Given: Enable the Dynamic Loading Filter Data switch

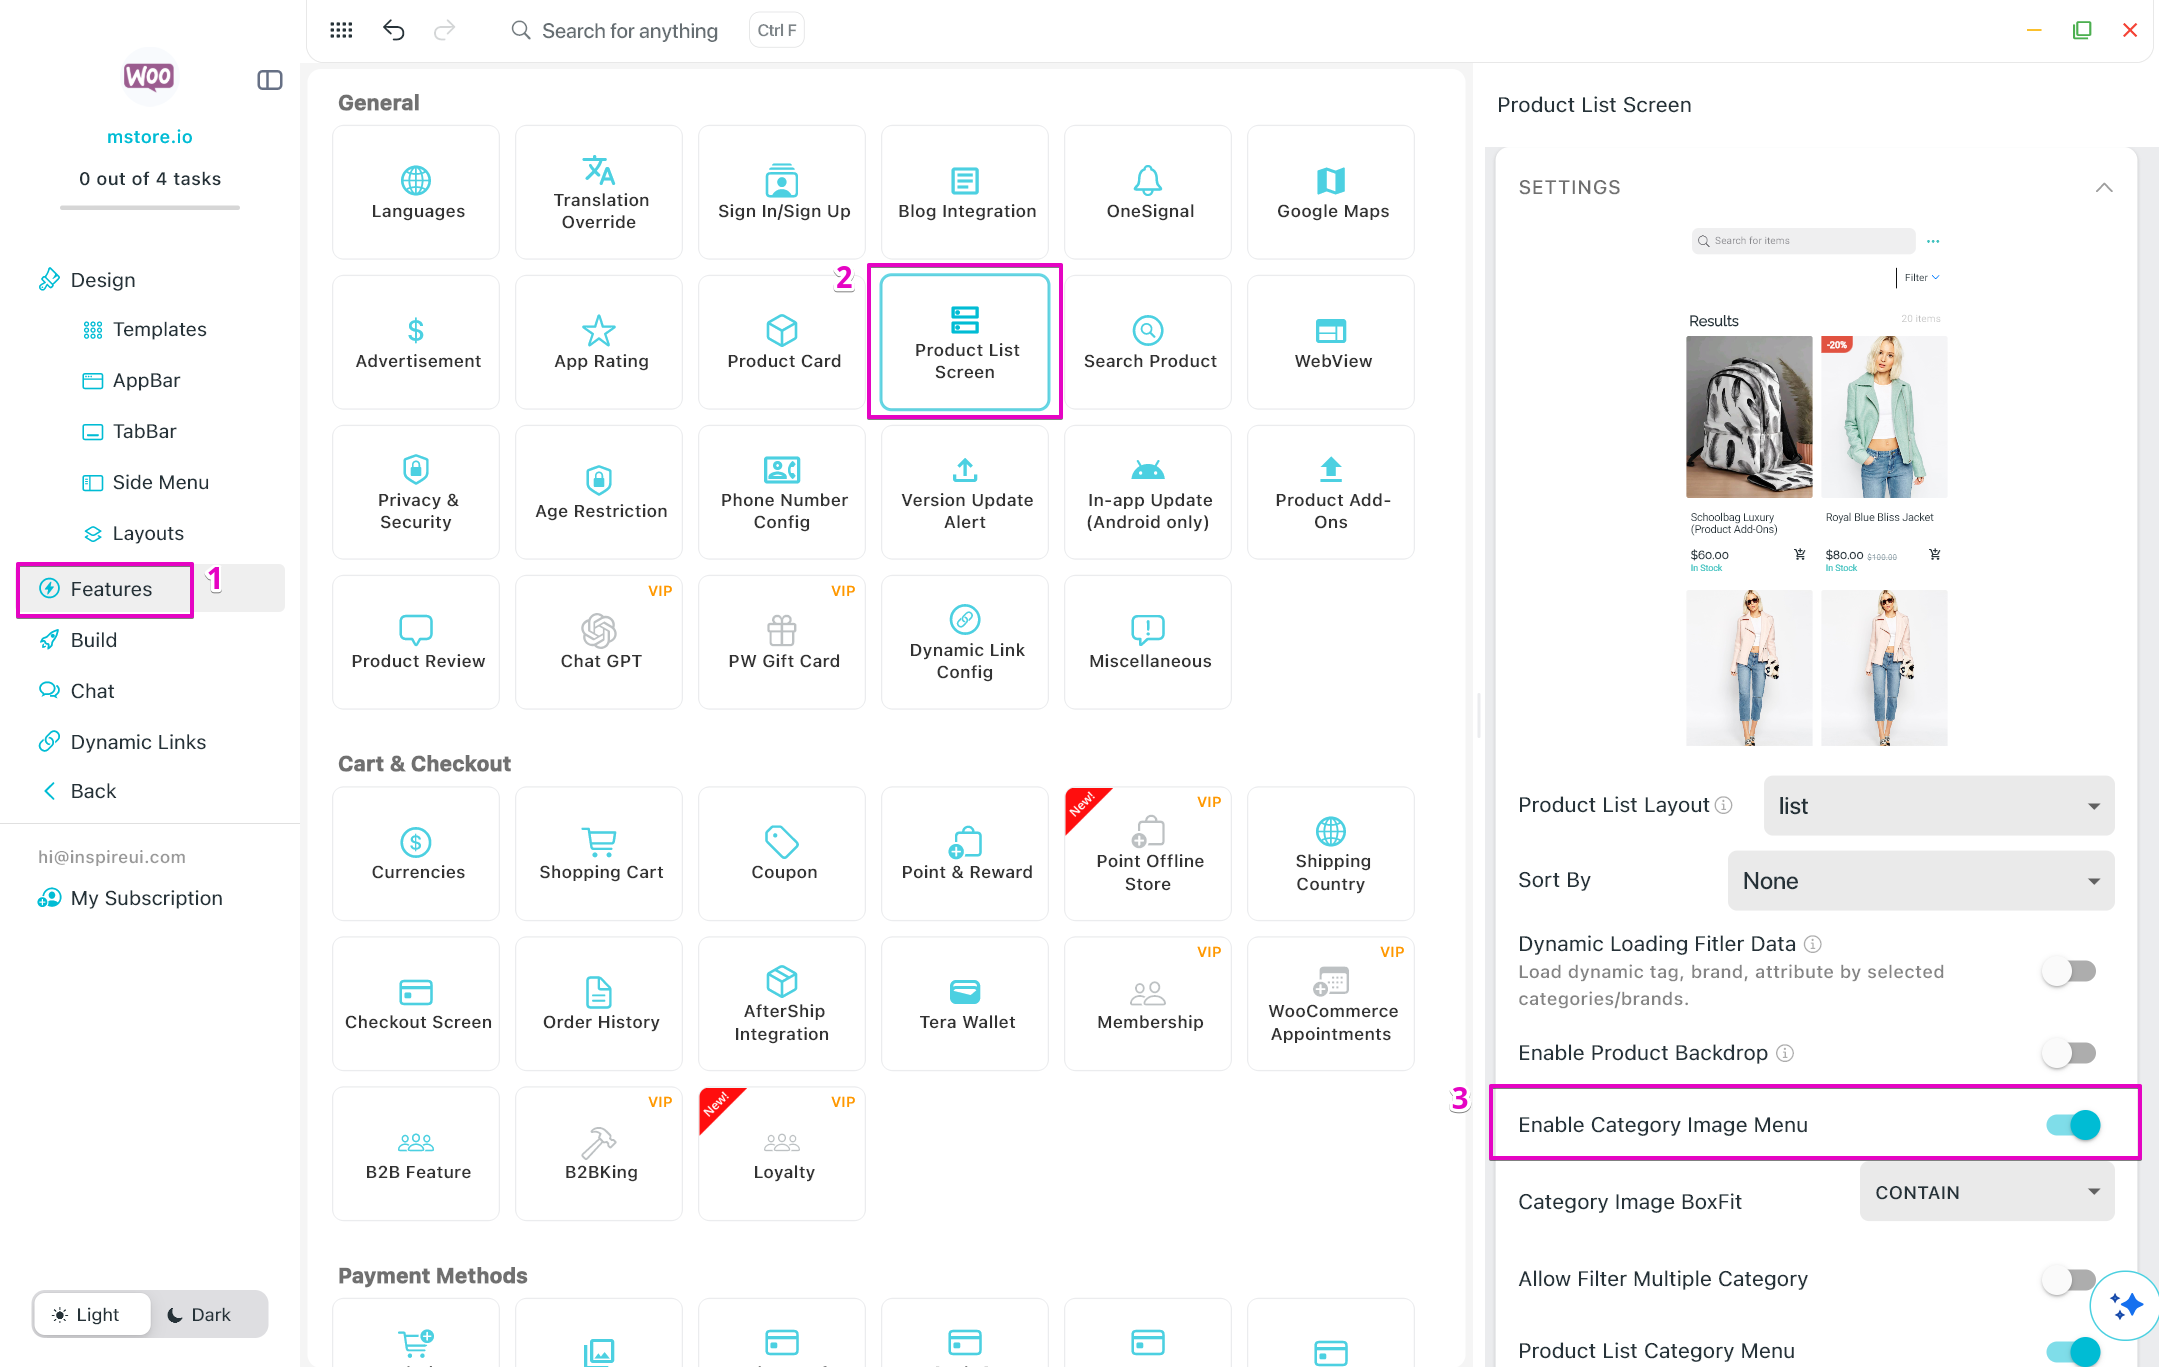Looking at the screenshot, I should 2068,971.
